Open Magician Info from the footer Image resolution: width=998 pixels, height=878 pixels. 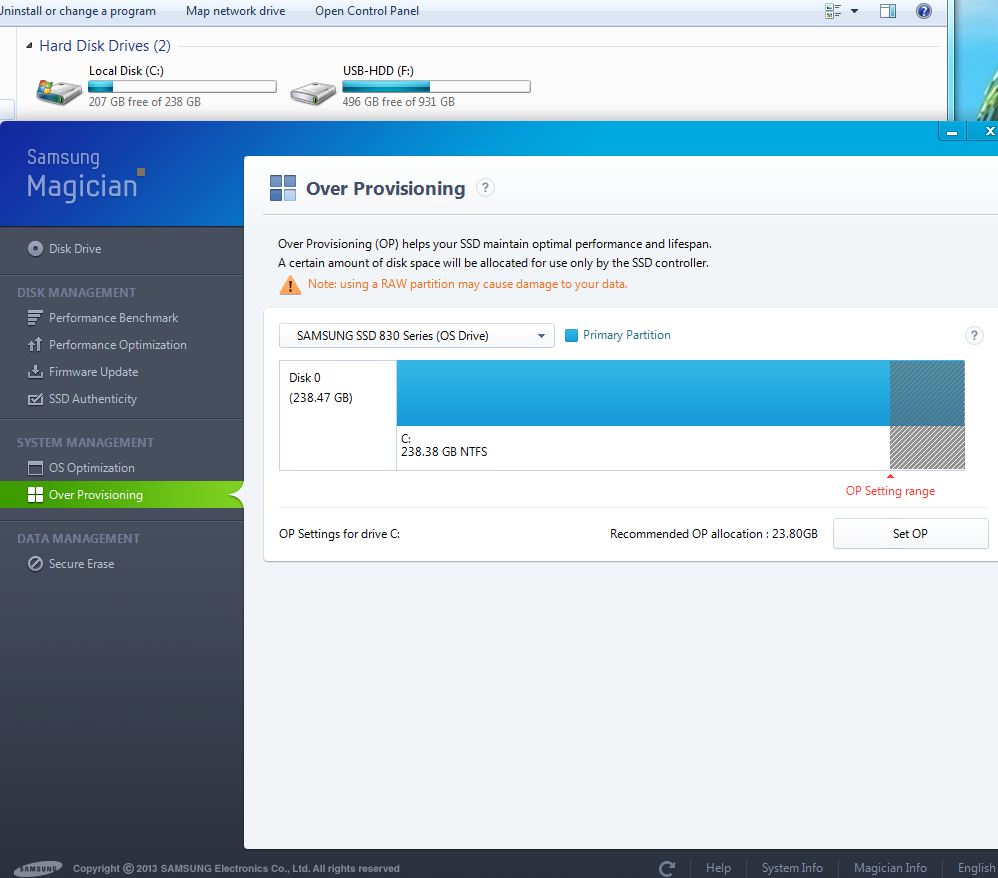click(890, 868)
